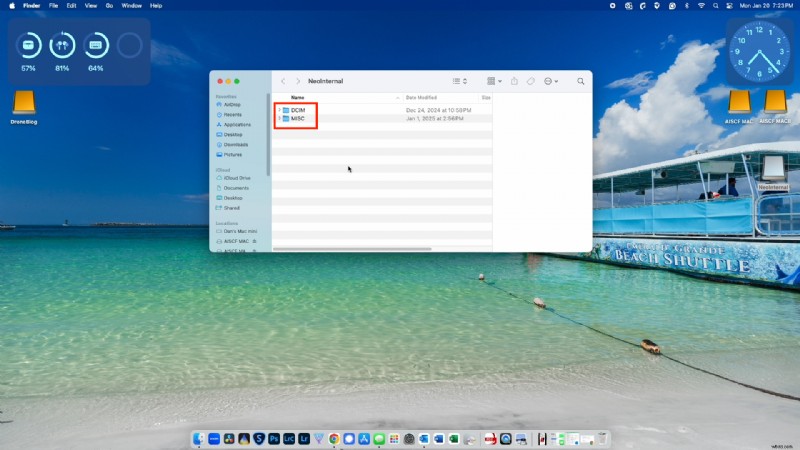Open the Group By dropdown in toolbar
The width and height of the screenshot is (800, 450).
[492, 81]
